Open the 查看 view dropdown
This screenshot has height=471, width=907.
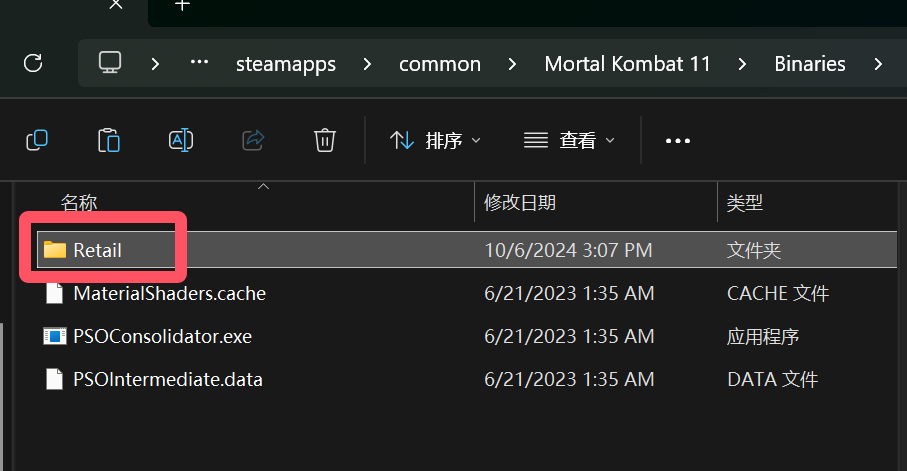click(x=570, y=141)
